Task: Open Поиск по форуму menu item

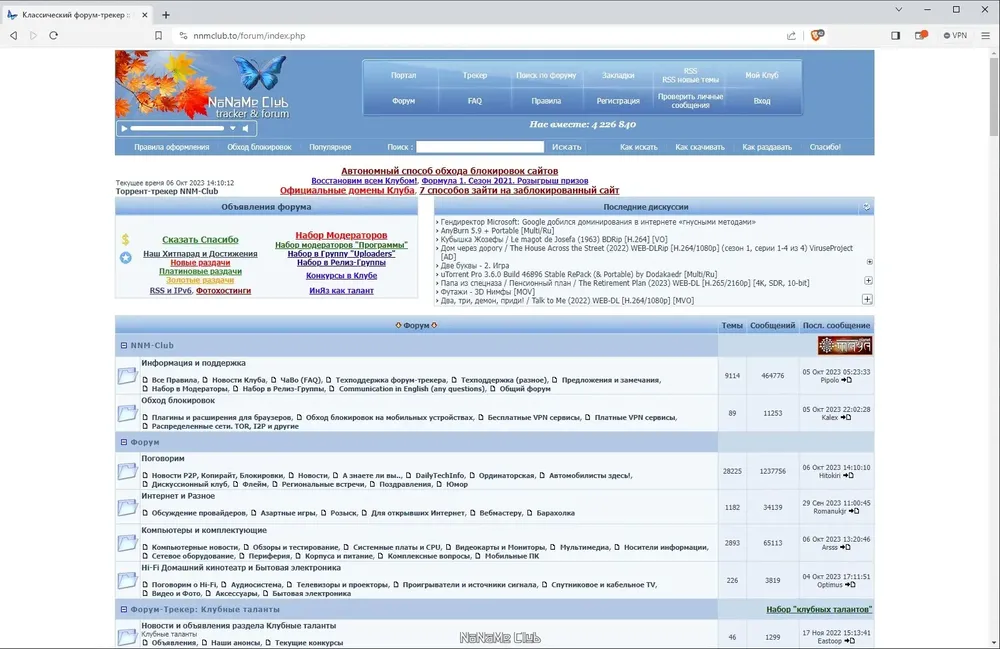Action: (546, 75)
